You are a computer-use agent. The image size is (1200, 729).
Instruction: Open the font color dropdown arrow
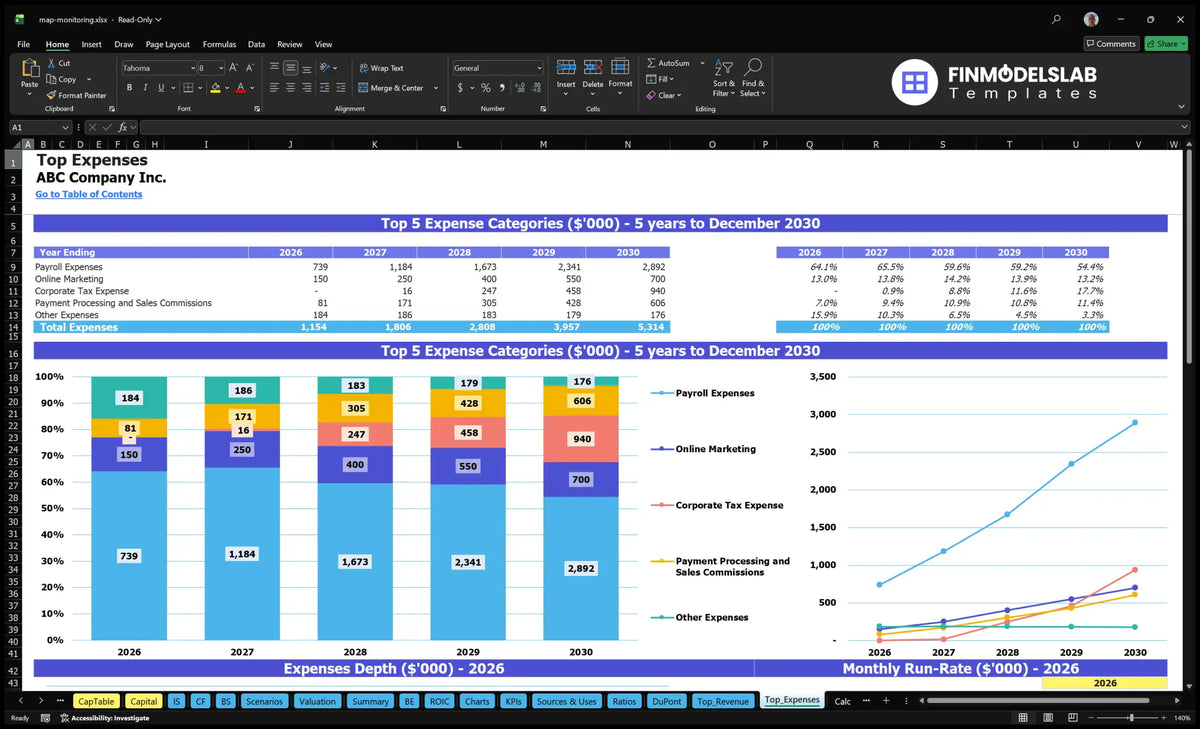click(x=251, y=88)
